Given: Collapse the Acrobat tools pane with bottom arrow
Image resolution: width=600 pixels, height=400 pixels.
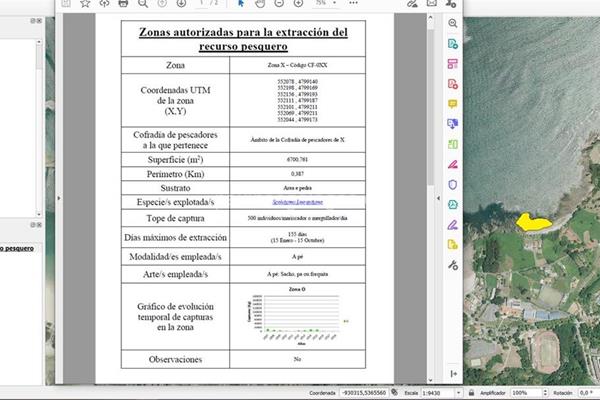Looking at the screenshot, I should [x=453, y=374].
